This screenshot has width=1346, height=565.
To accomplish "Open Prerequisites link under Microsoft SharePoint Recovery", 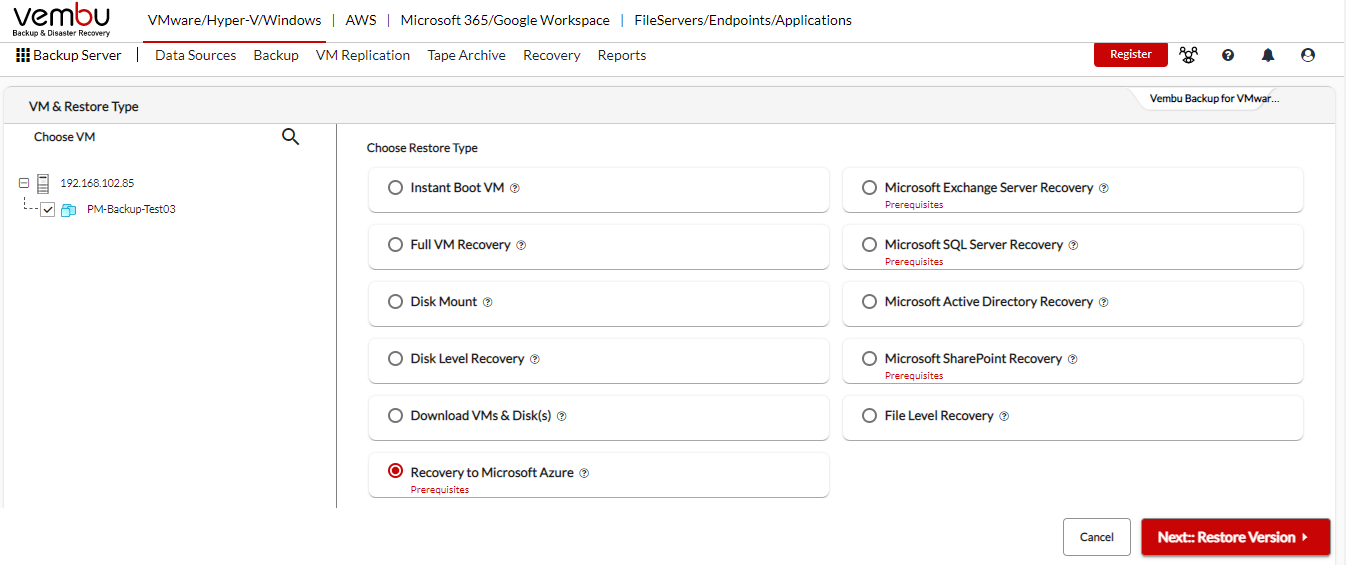I will (914, 376).
